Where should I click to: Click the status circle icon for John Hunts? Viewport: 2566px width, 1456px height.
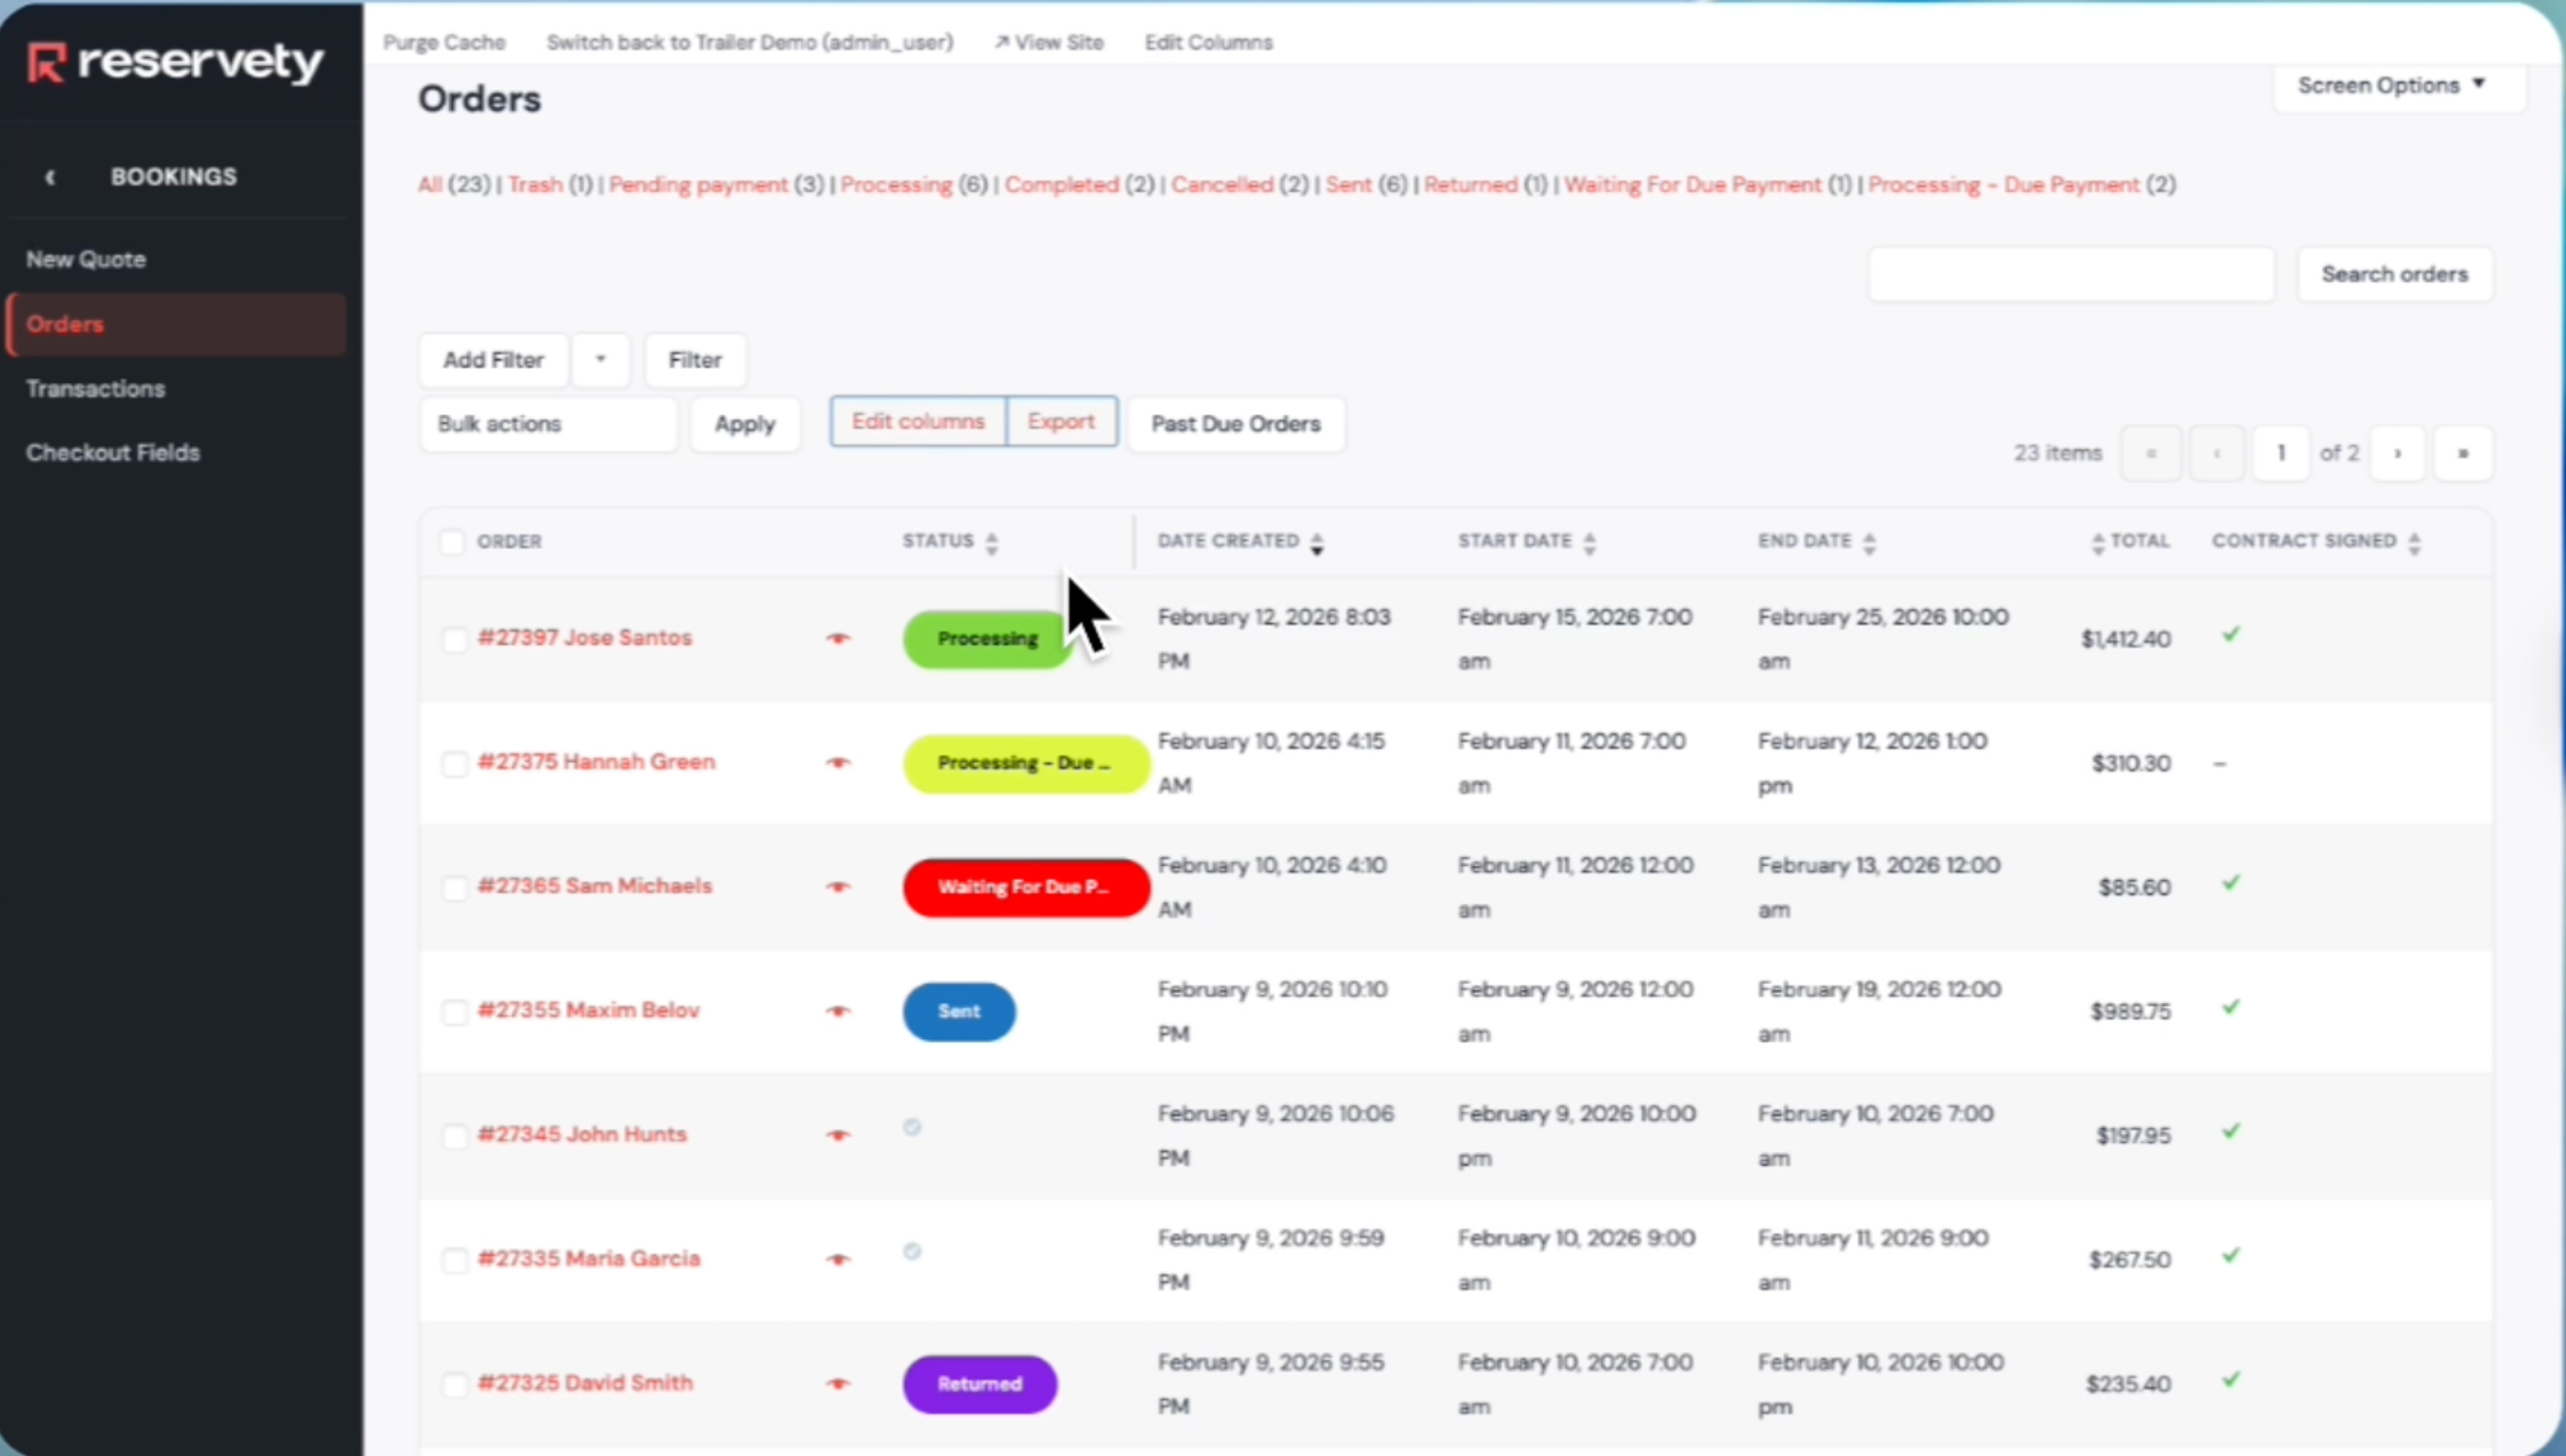tap(912, 1127)
